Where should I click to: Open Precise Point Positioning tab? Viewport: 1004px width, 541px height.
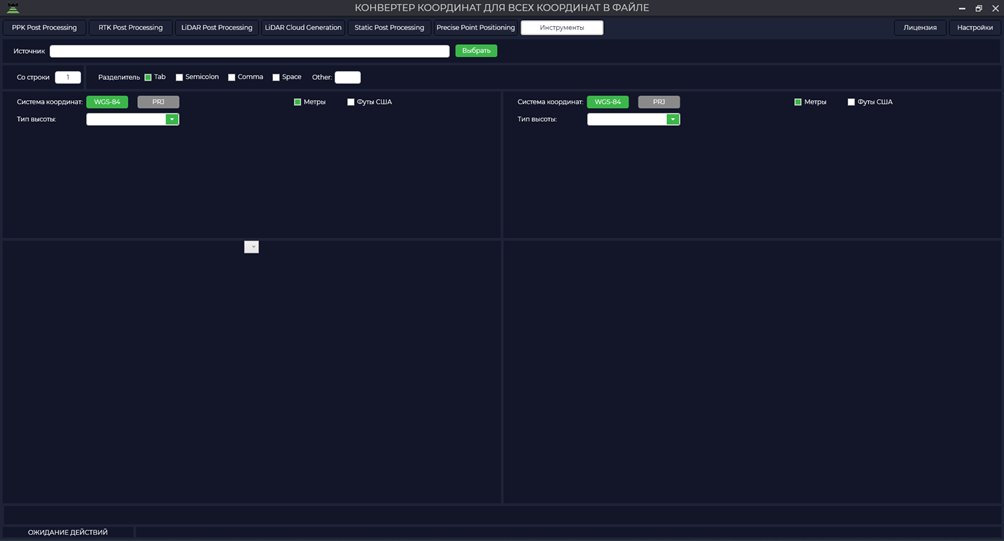[x=476, y=28]
